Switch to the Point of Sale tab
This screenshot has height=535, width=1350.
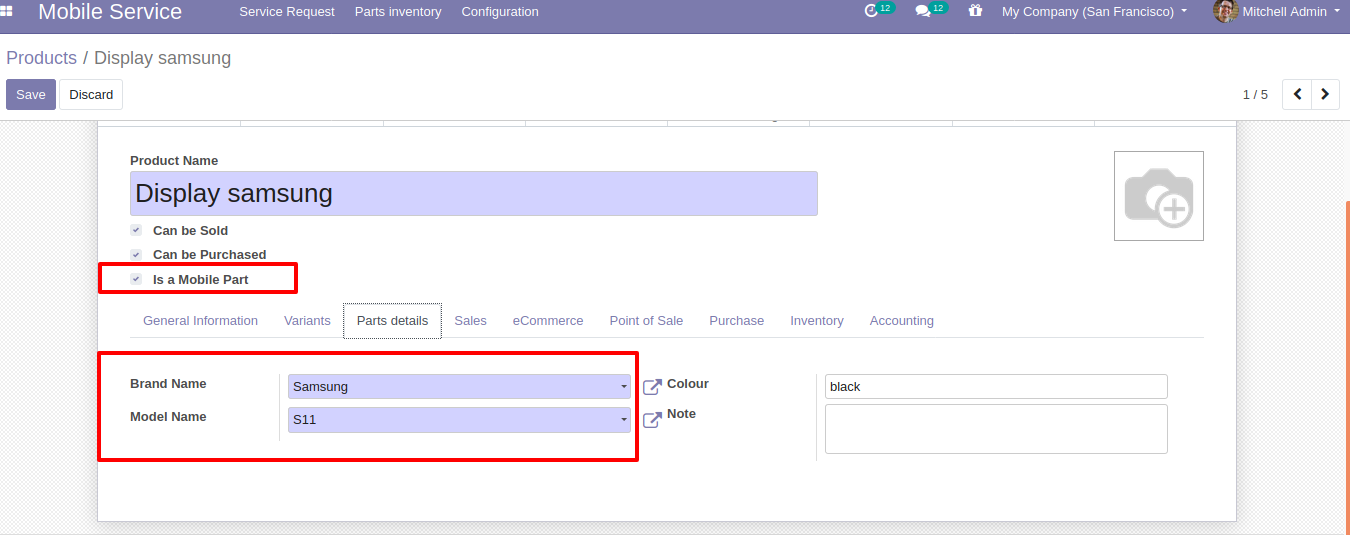[646, 321]
